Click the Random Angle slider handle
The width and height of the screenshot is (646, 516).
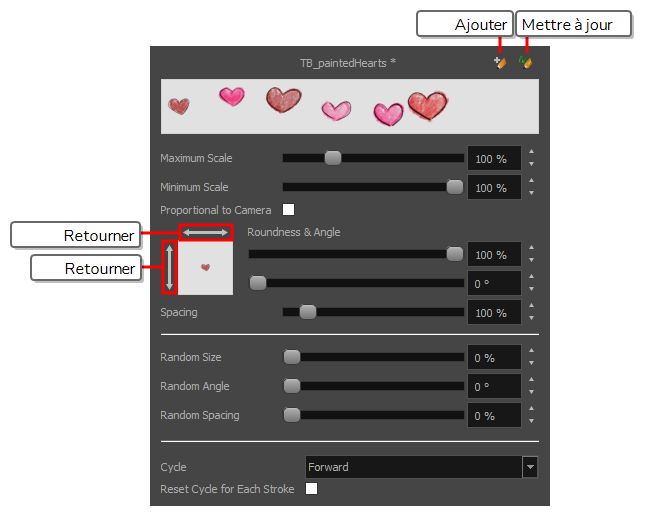(x=292, y=386)
